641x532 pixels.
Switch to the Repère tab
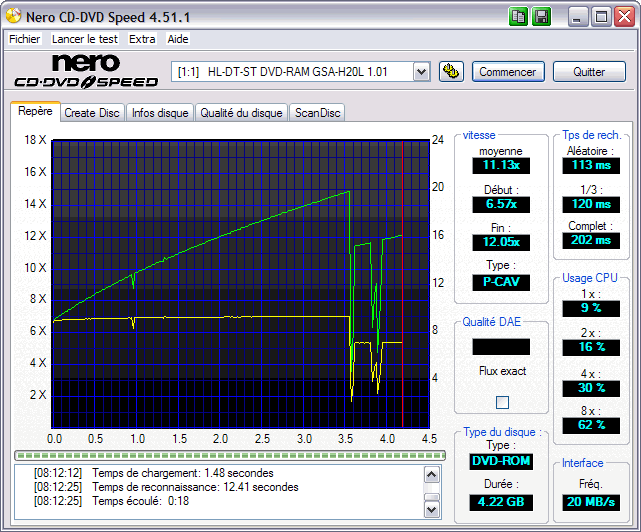click(35, 111)
